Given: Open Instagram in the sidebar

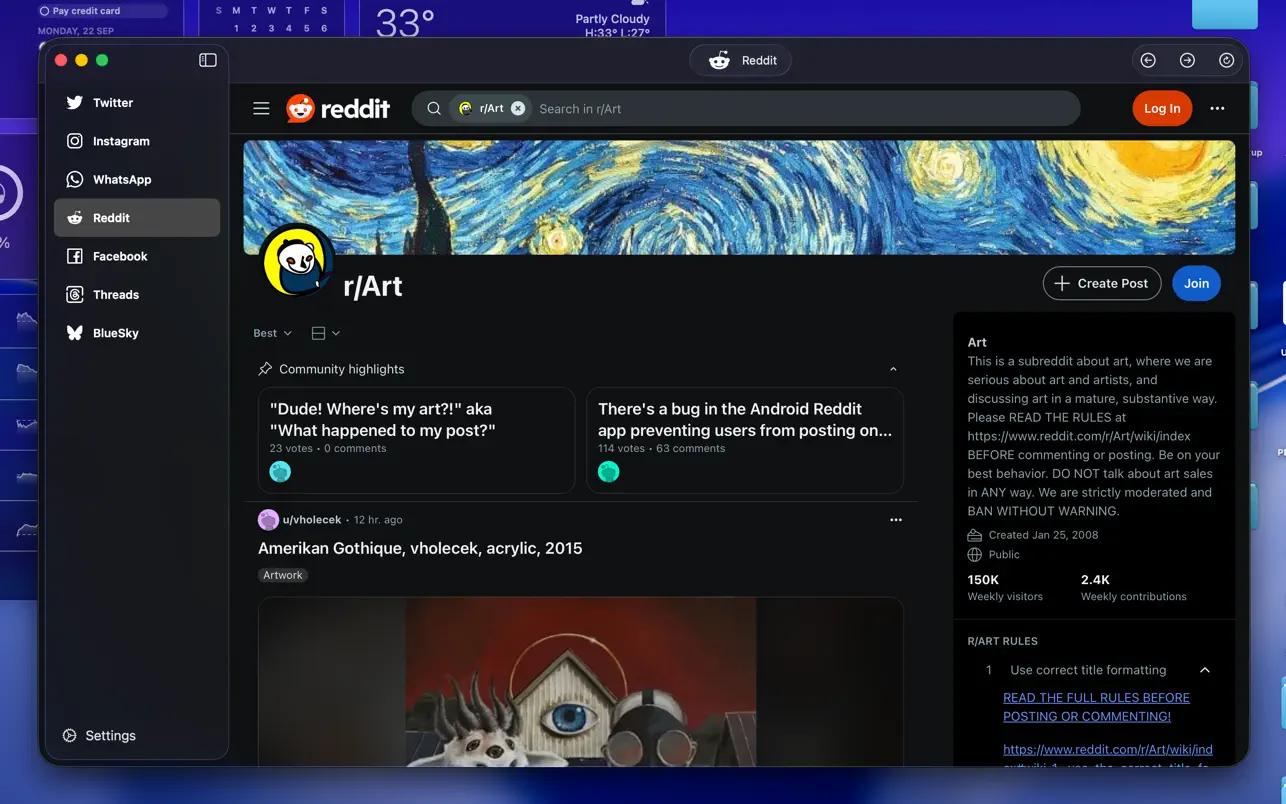Looking at the screenshot, I should click(137, 141).
